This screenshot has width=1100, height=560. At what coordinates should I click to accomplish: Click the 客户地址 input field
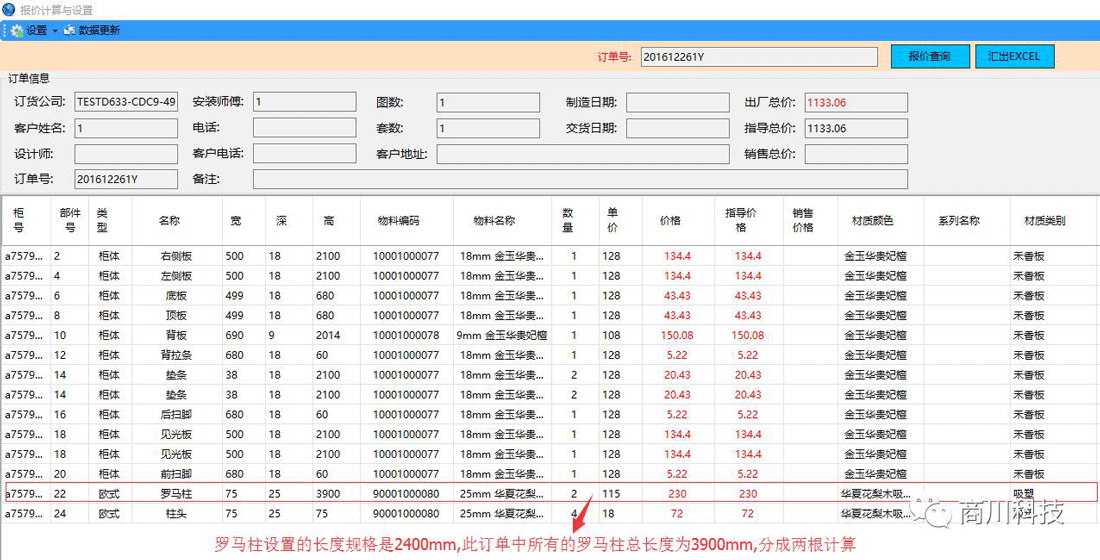pos(582,154)
